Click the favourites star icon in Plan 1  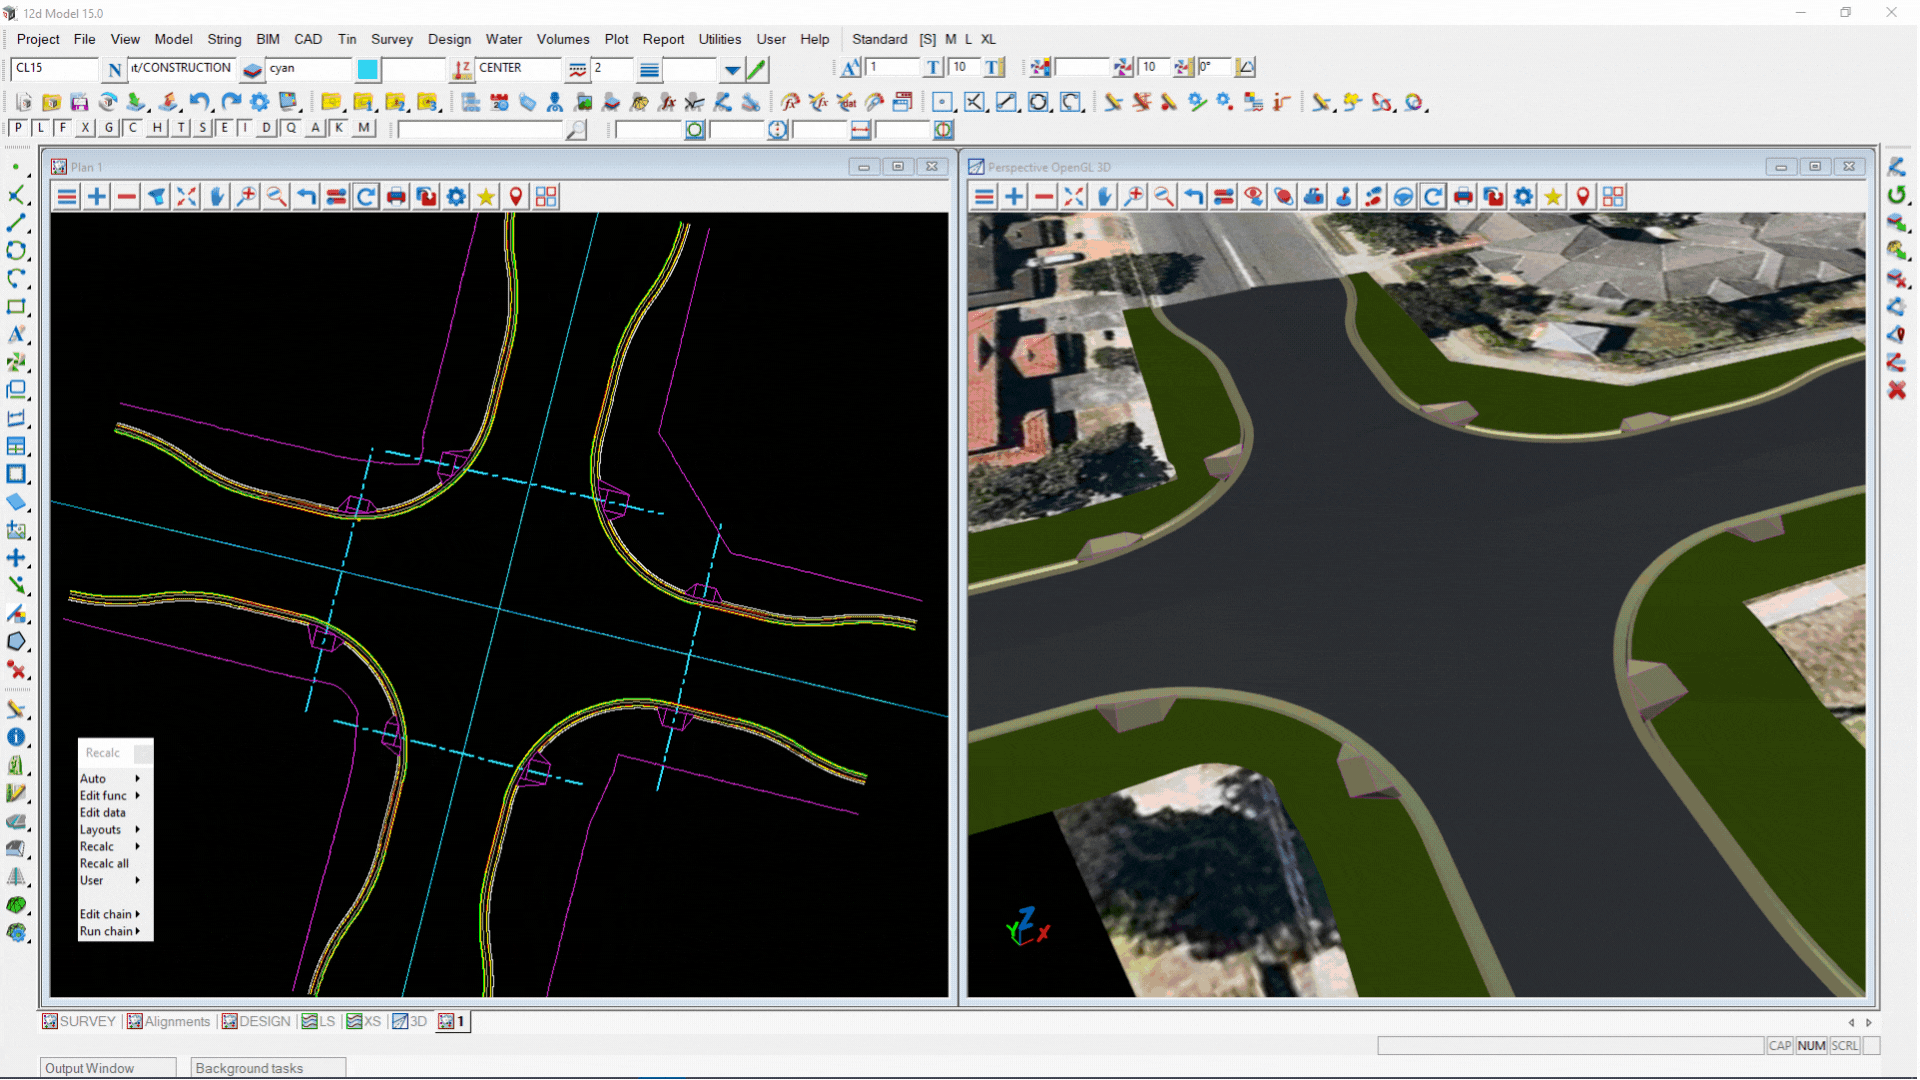(486, 196)
